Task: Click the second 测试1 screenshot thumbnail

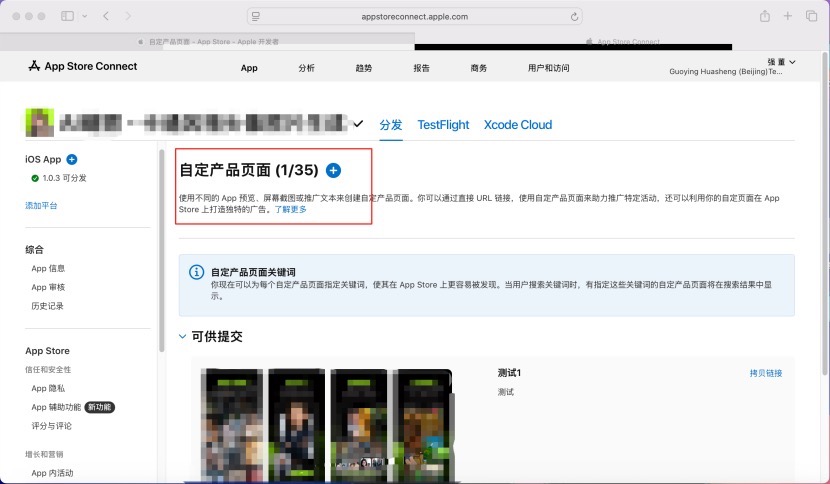Action: click(x=296, y=425)
